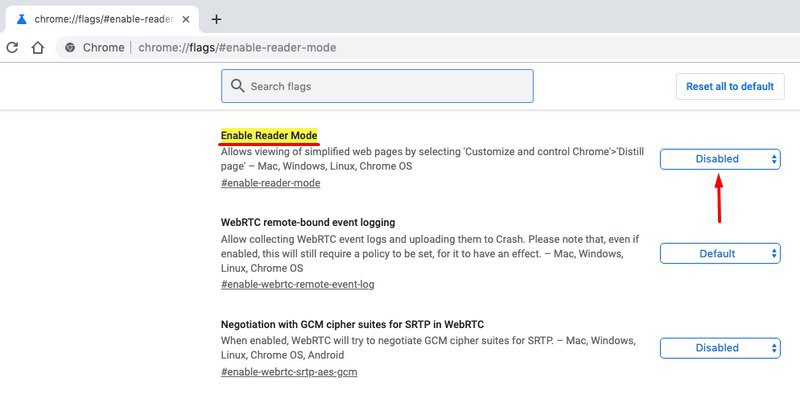This screenshot has width=800, height=408.
Task: Close the chrome://flags tab
Action: point(186,19)
